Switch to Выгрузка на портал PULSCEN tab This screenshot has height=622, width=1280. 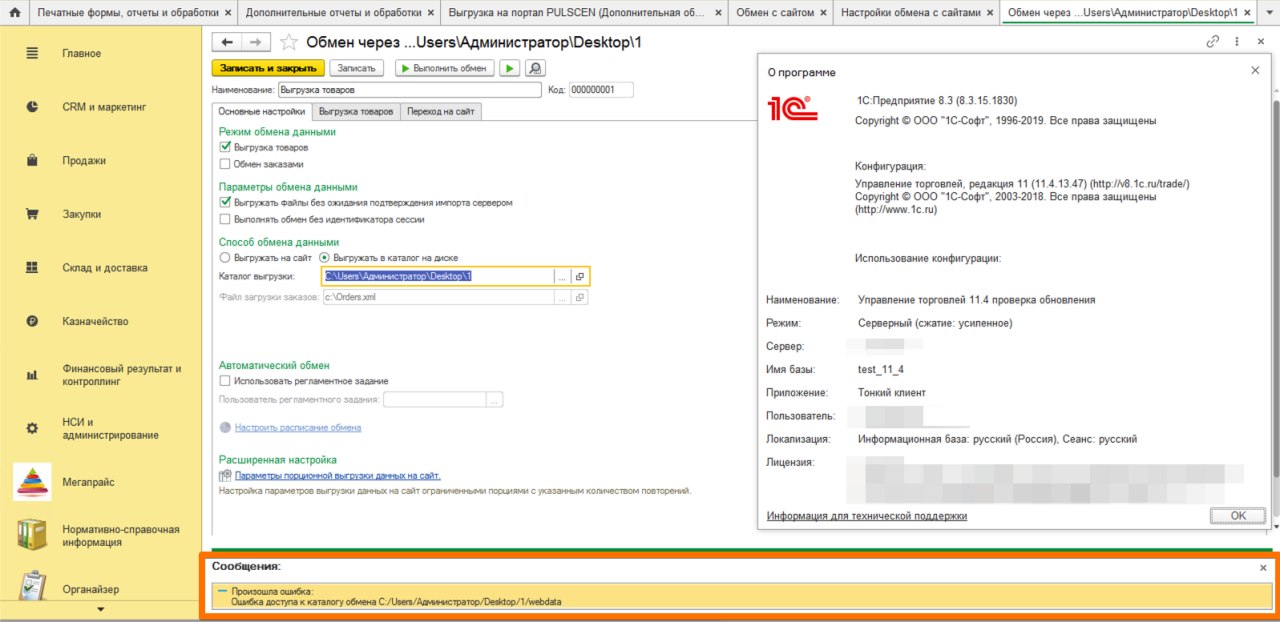575,13
